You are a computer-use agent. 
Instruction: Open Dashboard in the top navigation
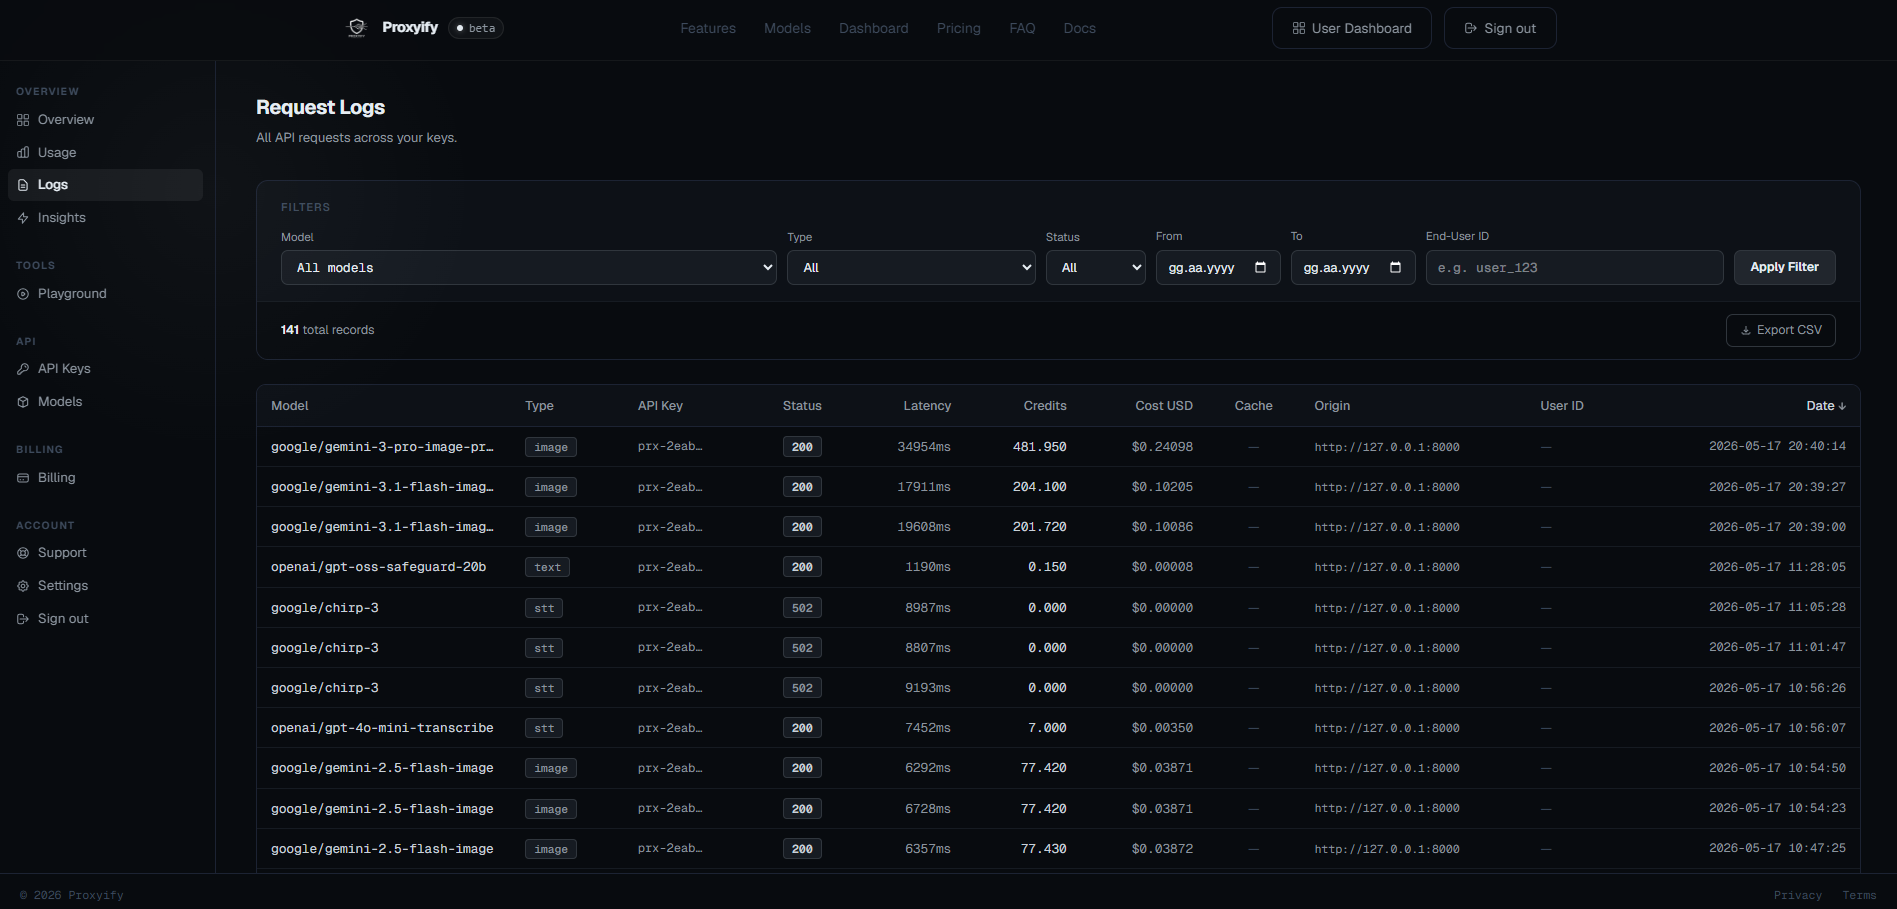(x=874, y=28)
